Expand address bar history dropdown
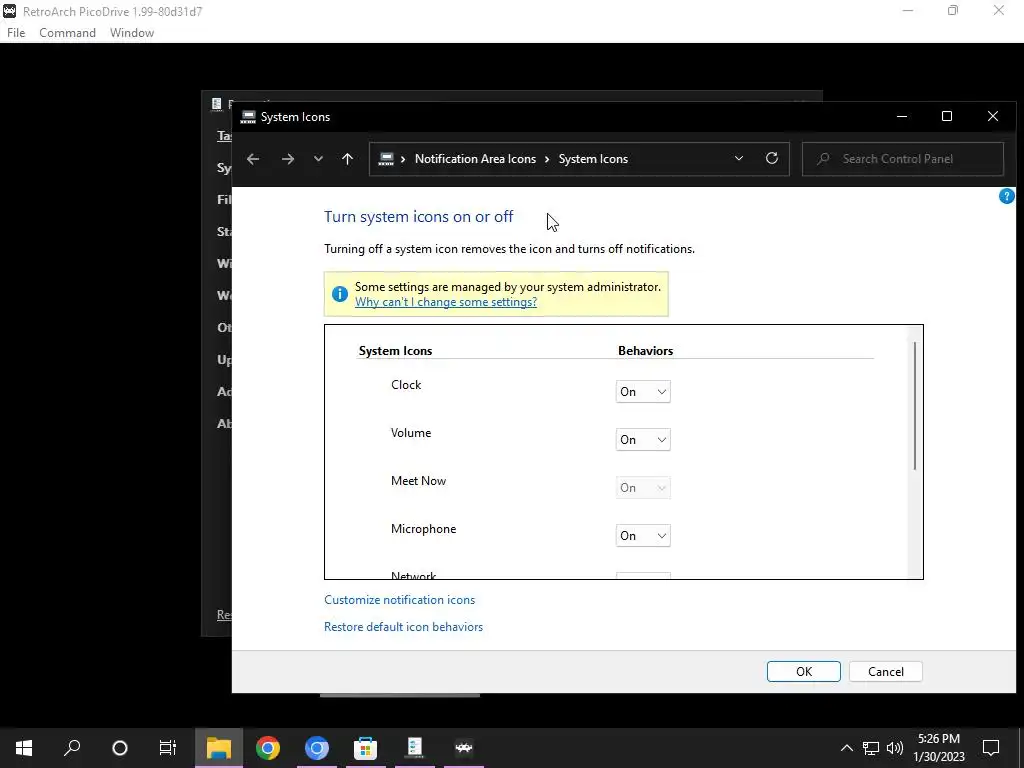 [739, 159]
